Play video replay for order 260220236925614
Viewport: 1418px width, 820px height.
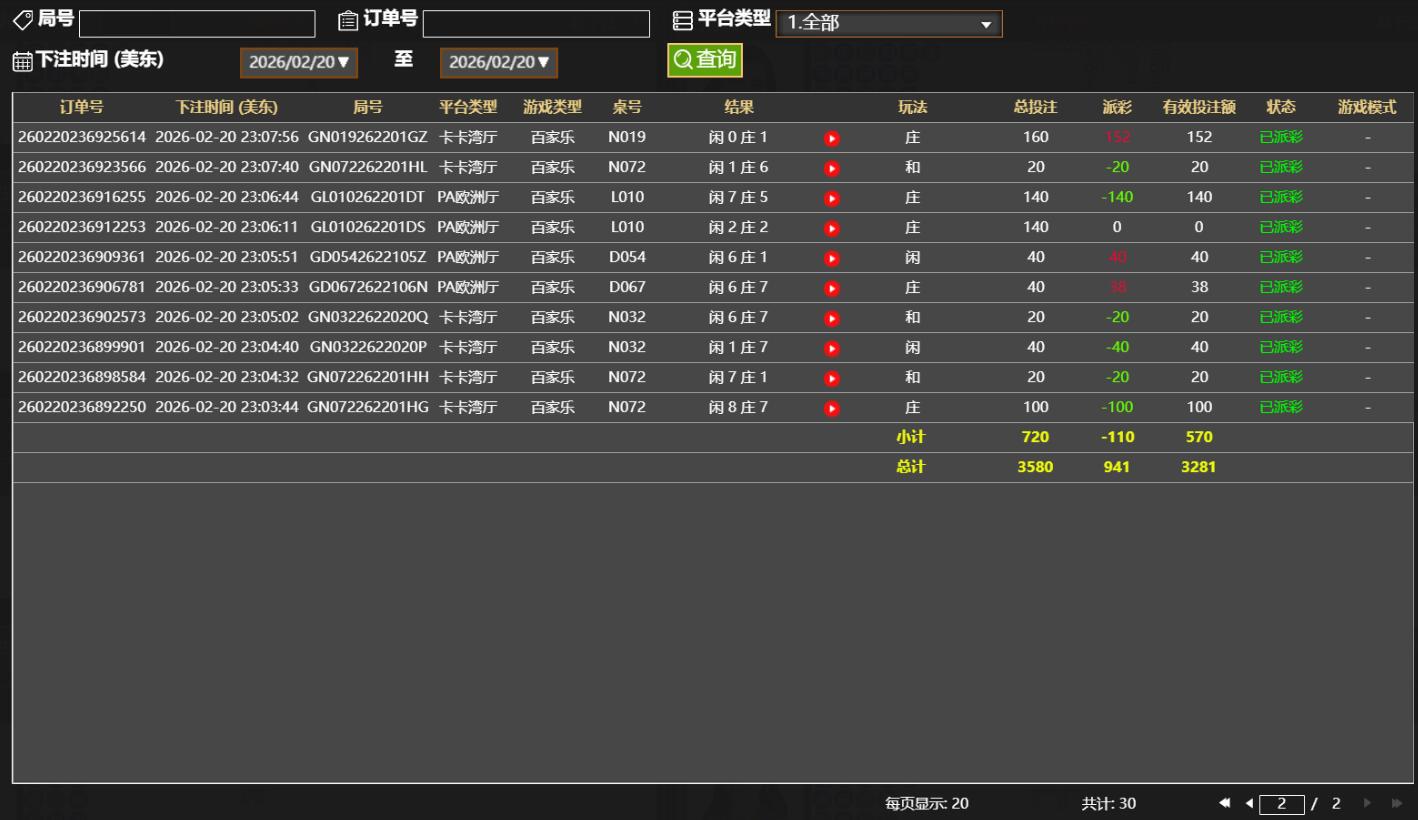[x=831, y=138]
